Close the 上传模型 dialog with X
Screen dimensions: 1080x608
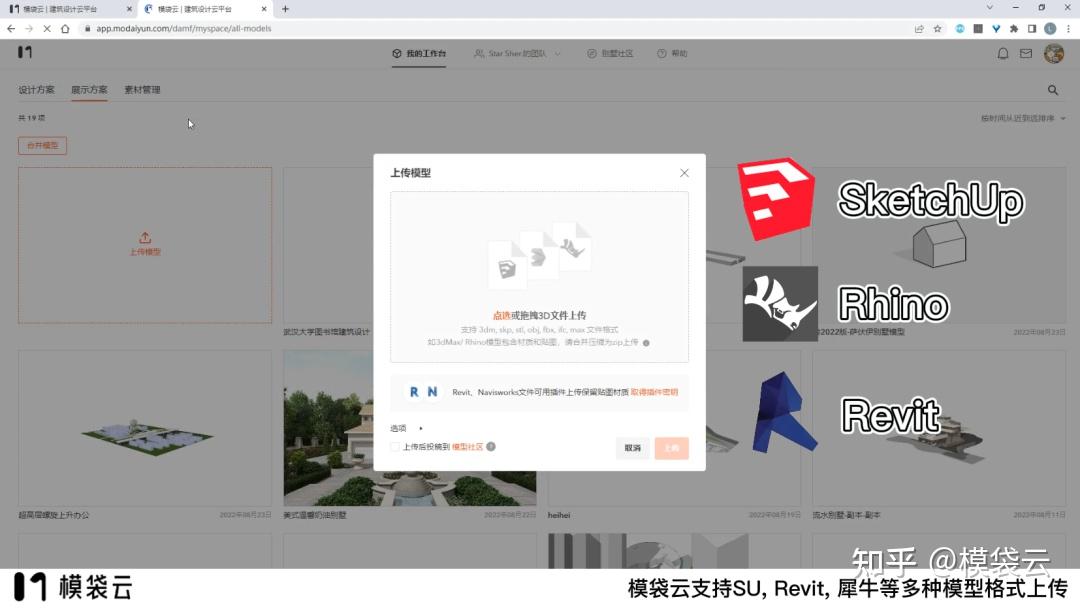tap(684, 173)
